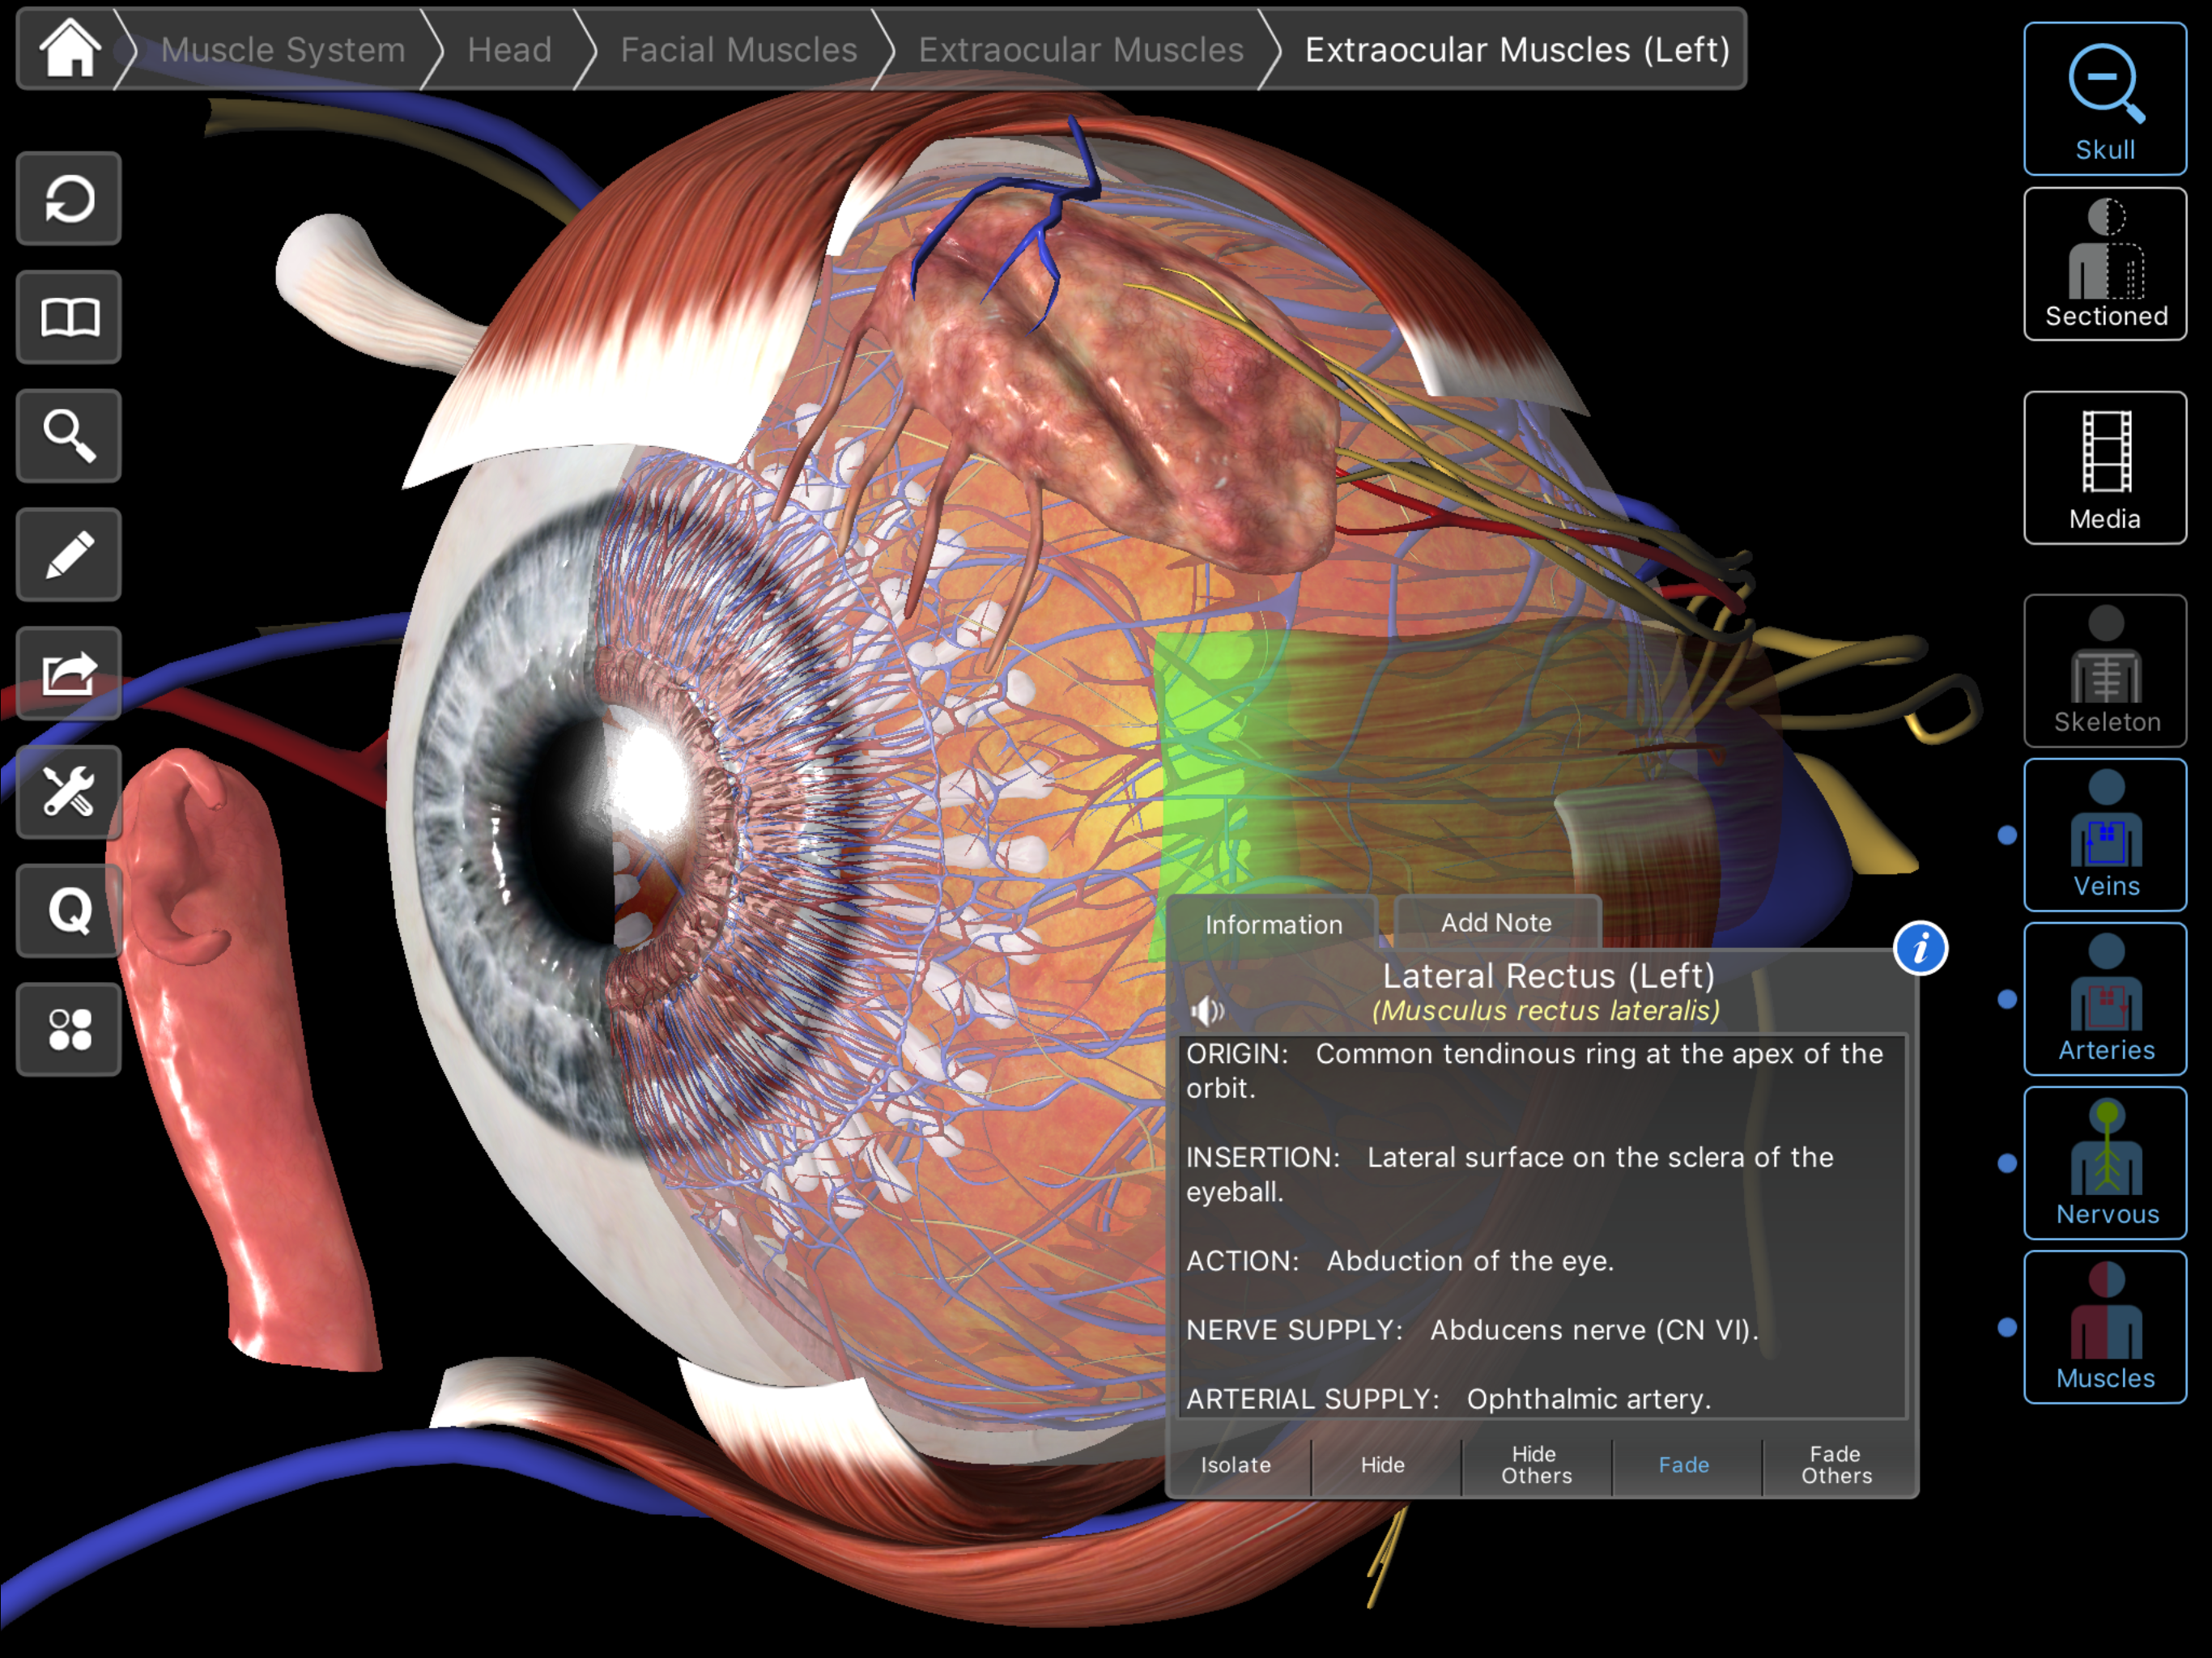Open the four-circles views menu

(69, 1030)
